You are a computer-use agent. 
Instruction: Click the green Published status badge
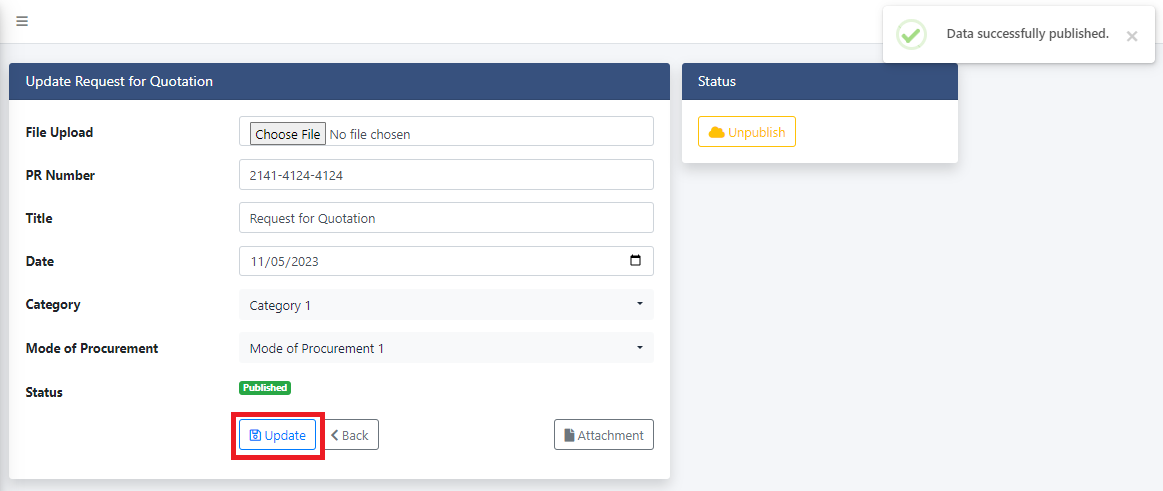[x=265, y=388]
